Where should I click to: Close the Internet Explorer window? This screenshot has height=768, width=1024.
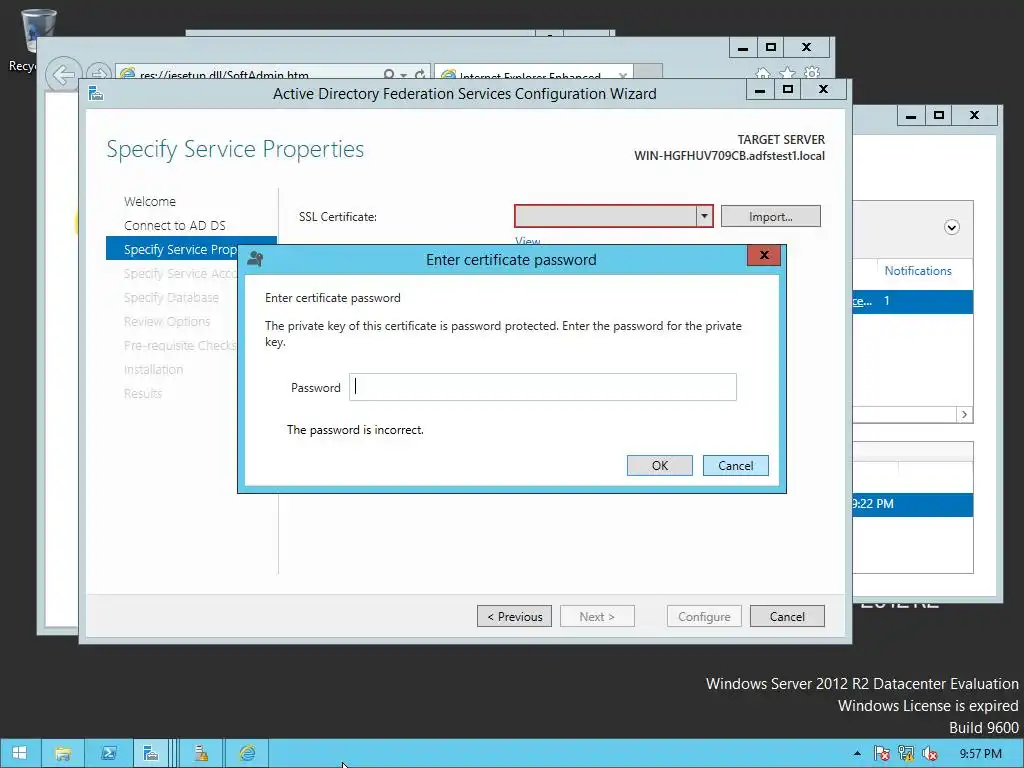[807, 48]
